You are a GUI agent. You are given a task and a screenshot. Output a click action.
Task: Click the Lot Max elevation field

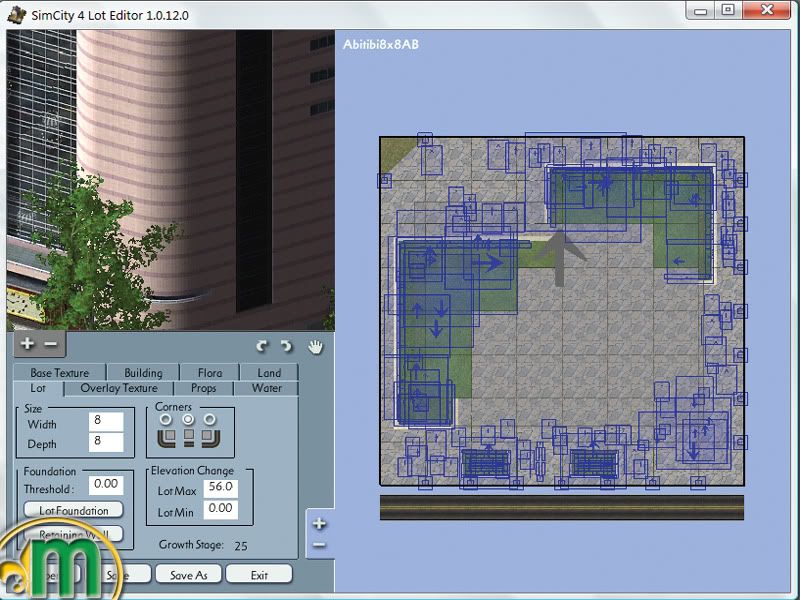point(218,487)
